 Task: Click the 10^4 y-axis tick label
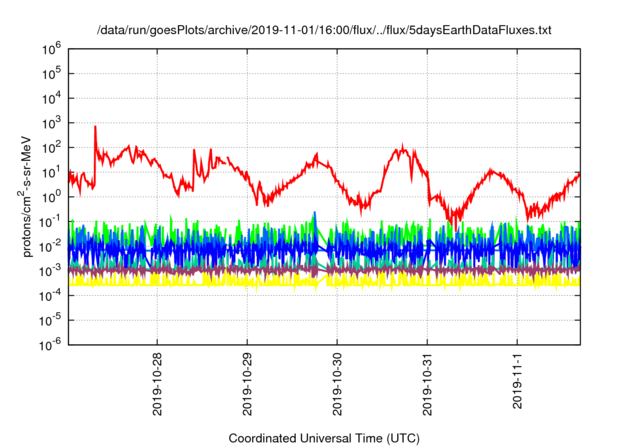pyautogui.click(x=51, y=98)
